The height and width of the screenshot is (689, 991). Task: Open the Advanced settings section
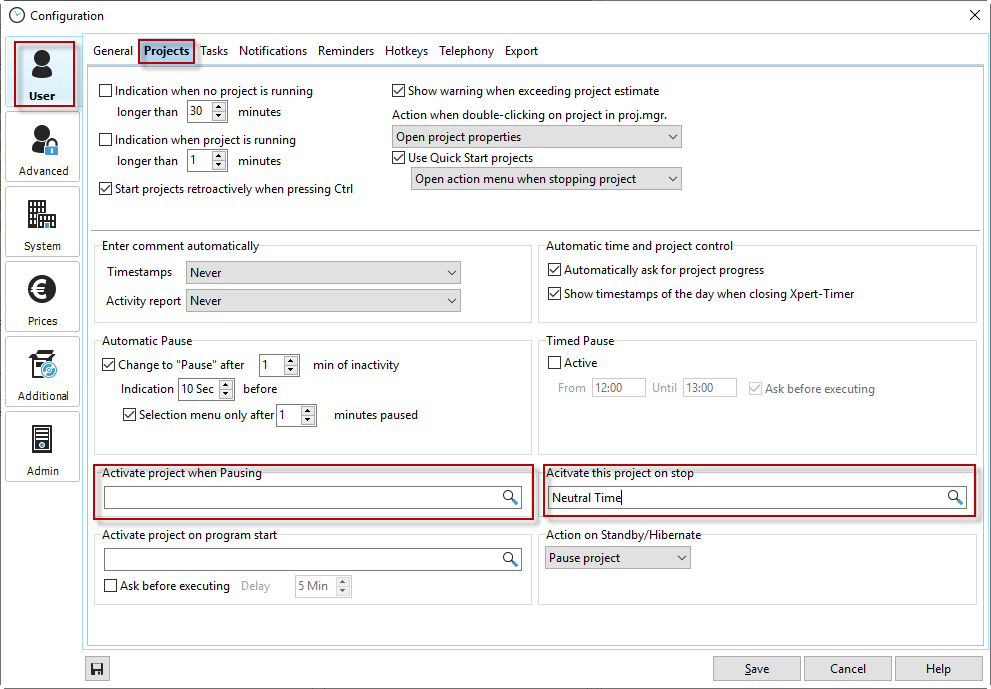point(43,149)
